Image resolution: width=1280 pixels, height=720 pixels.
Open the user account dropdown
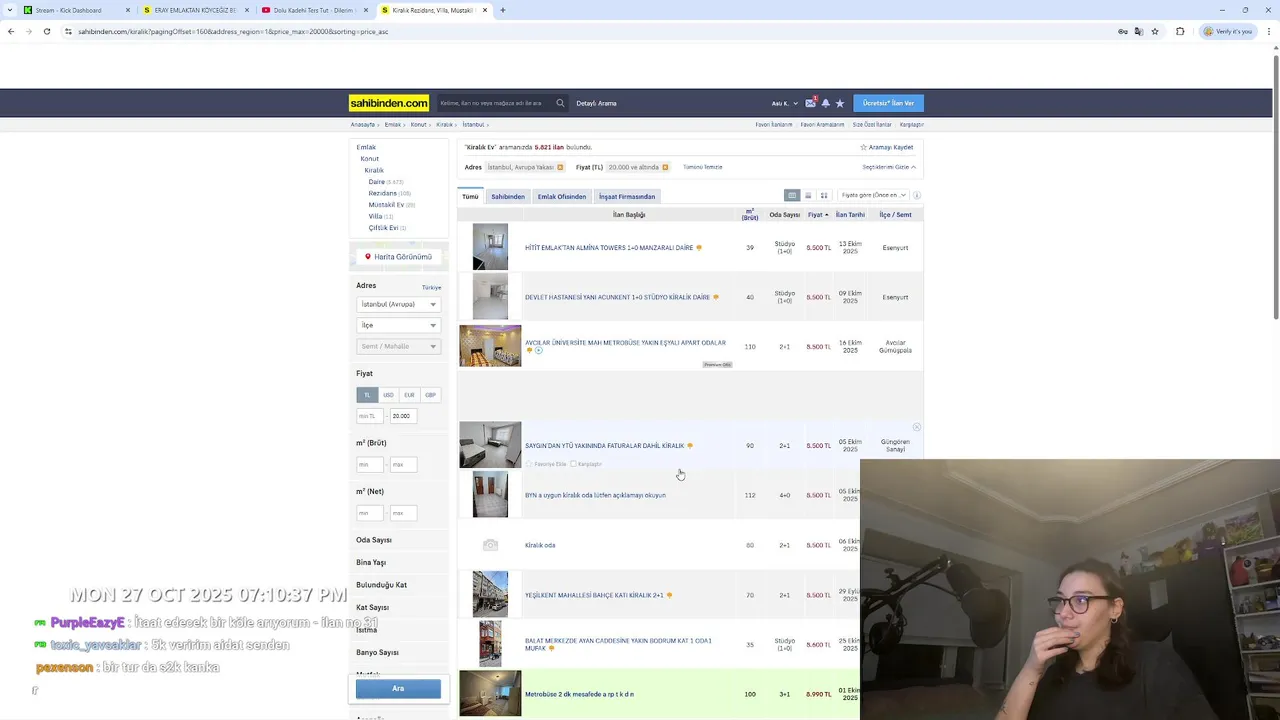[785, 103]
